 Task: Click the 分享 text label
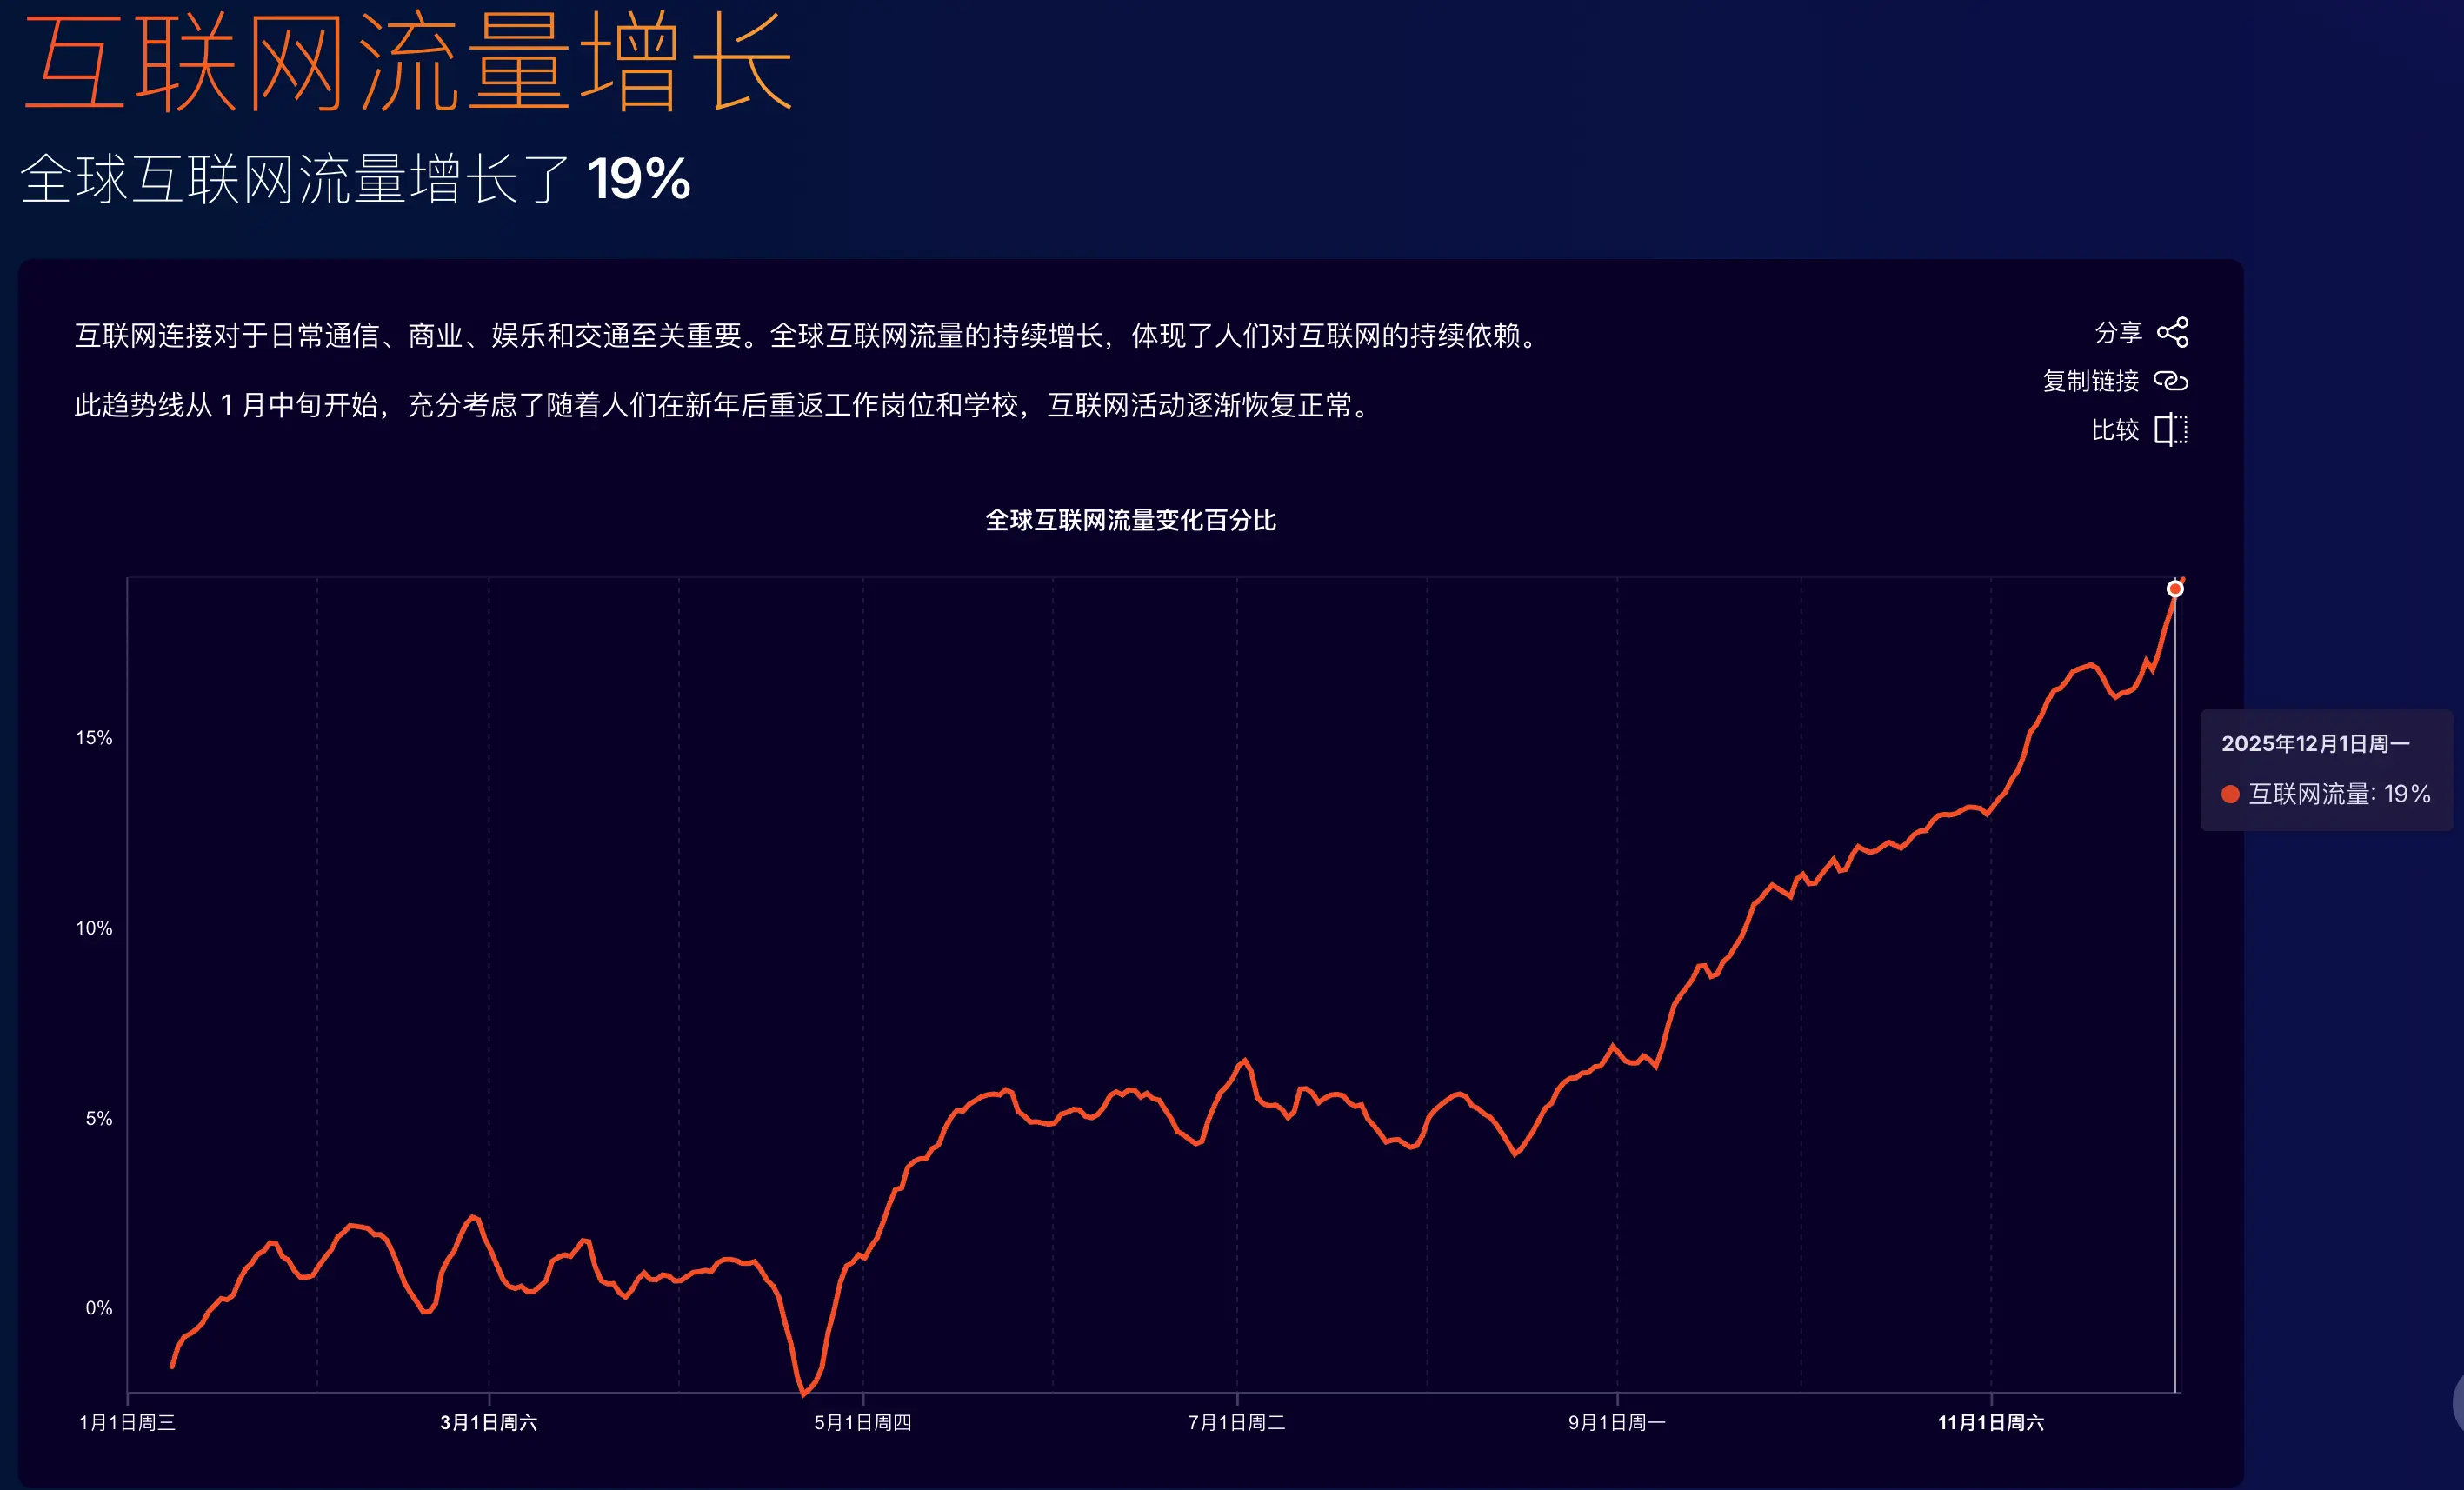click(2117, 332)
